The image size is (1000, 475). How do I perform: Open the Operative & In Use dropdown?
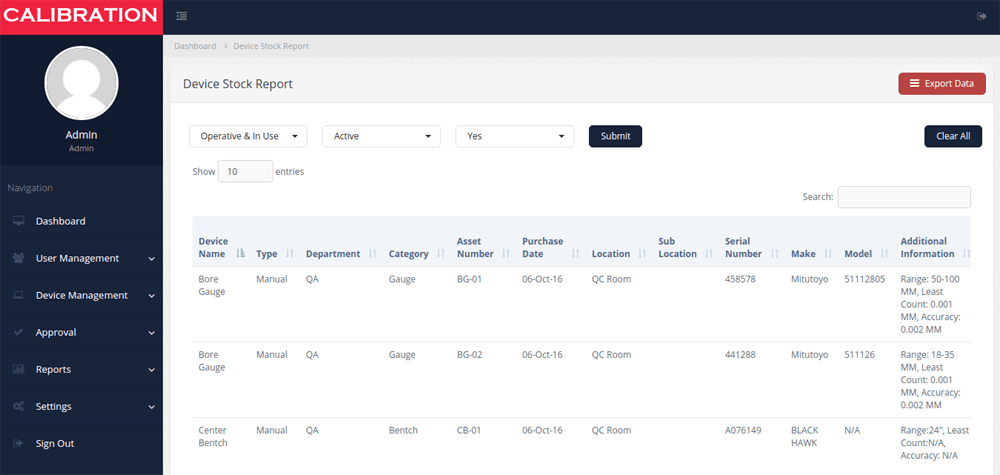coord(248,136)
